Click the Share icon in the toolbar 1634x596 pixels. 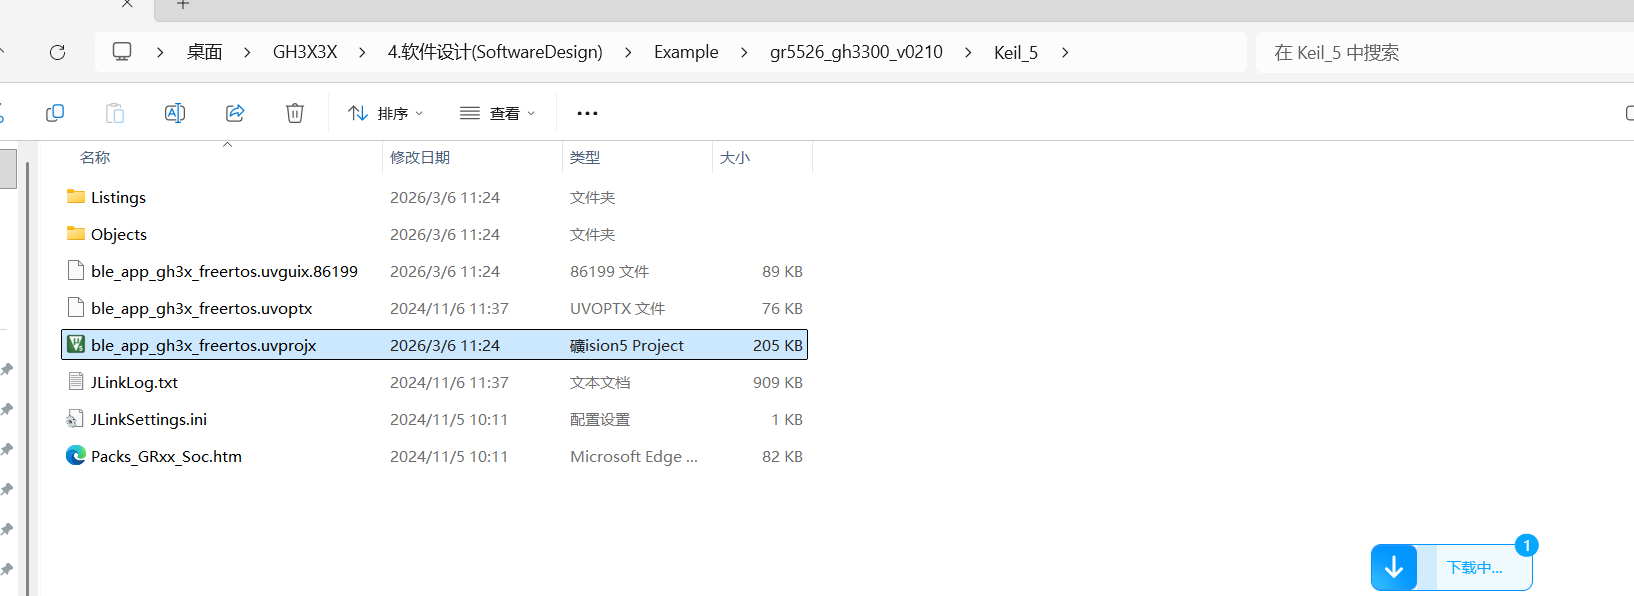[235, 113]
